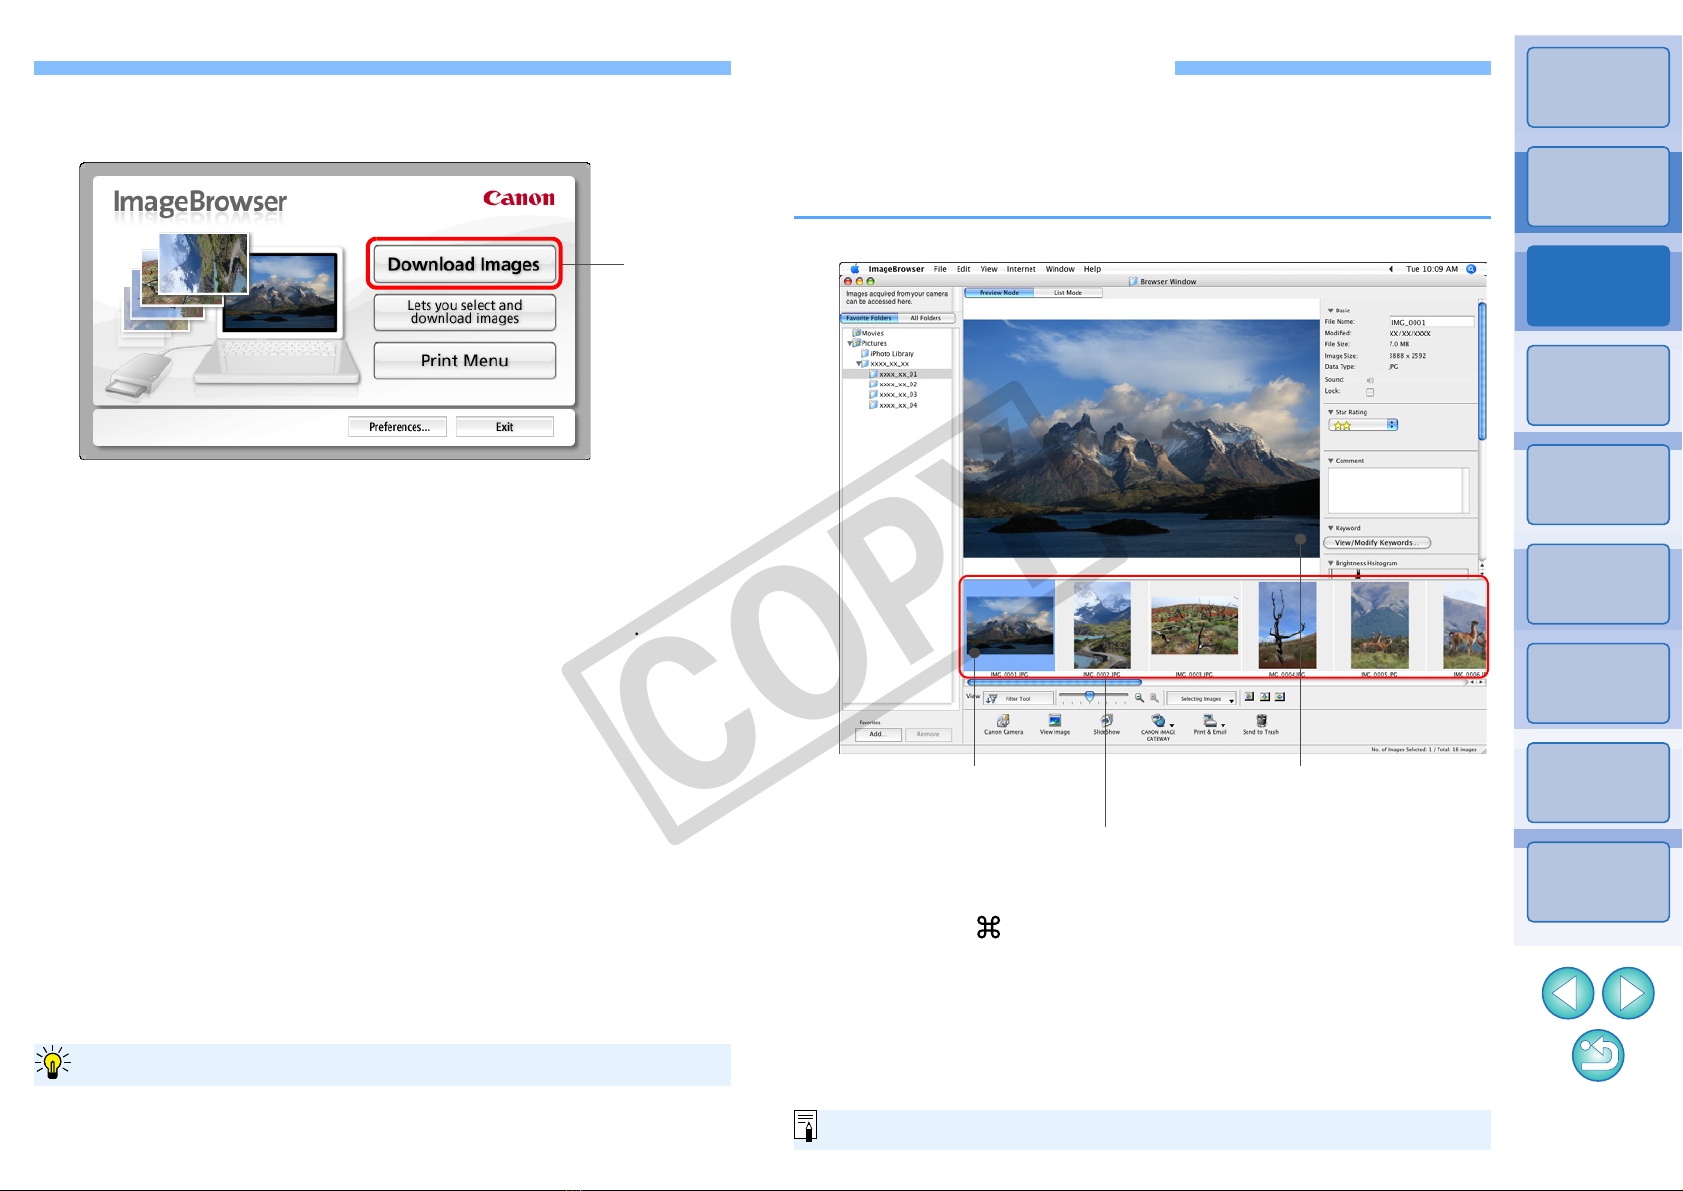
Task: Click the Print & Email icon
Action: coord(1210,724)
